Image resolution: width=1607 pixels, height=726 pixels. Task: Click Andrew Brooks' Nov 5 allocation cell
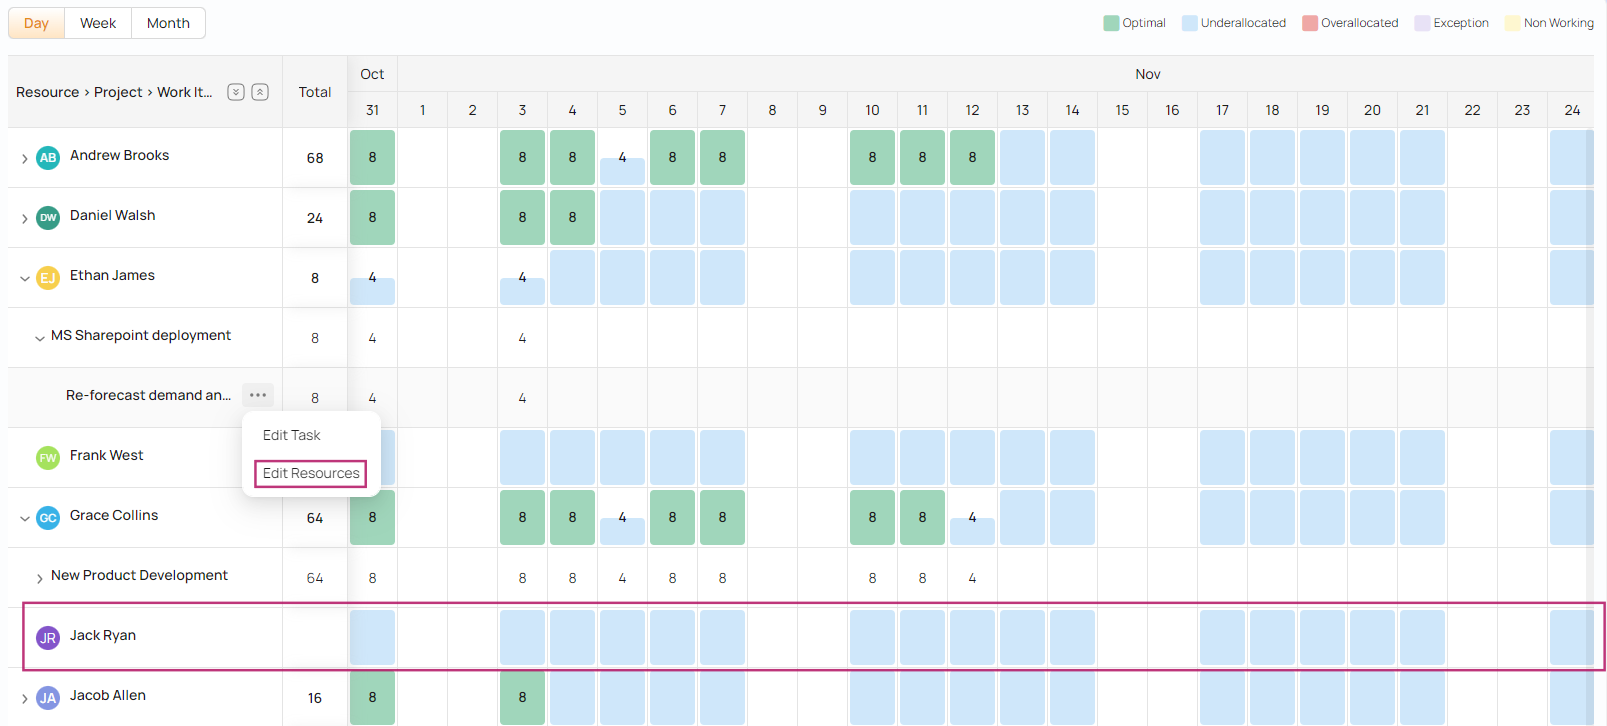[x=622, y=158]
